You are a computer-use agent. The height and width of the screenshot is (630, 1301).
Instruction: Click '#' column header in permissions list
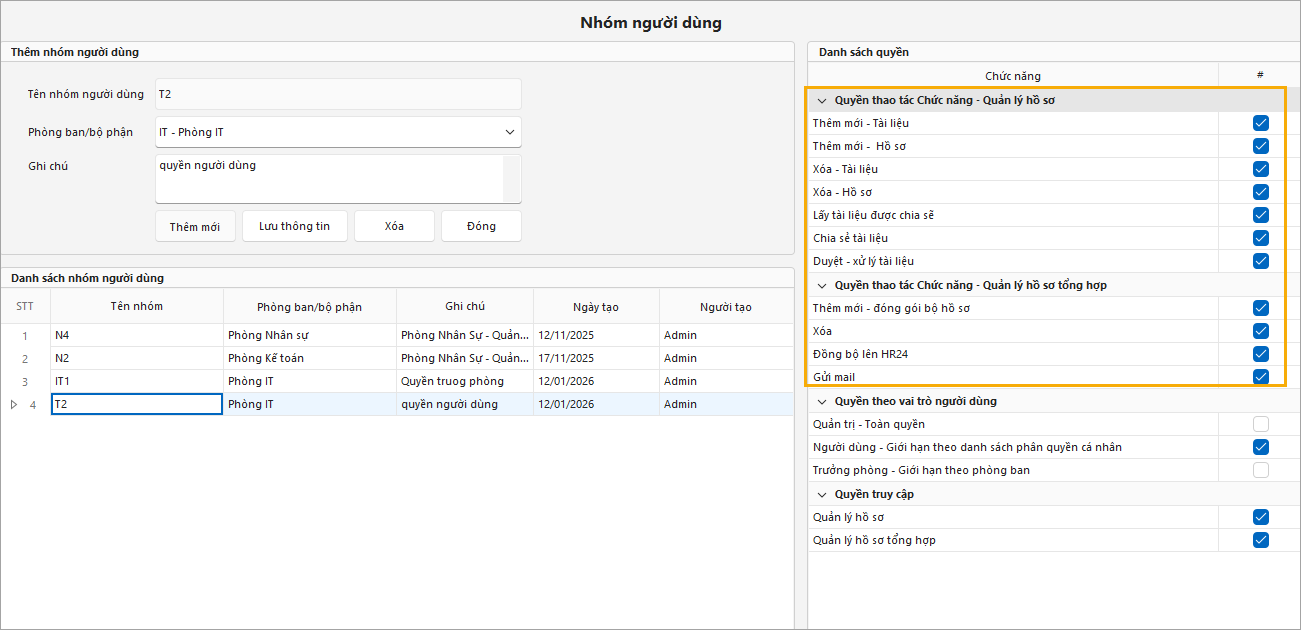pyautogui.click(x=1259, y=75)
